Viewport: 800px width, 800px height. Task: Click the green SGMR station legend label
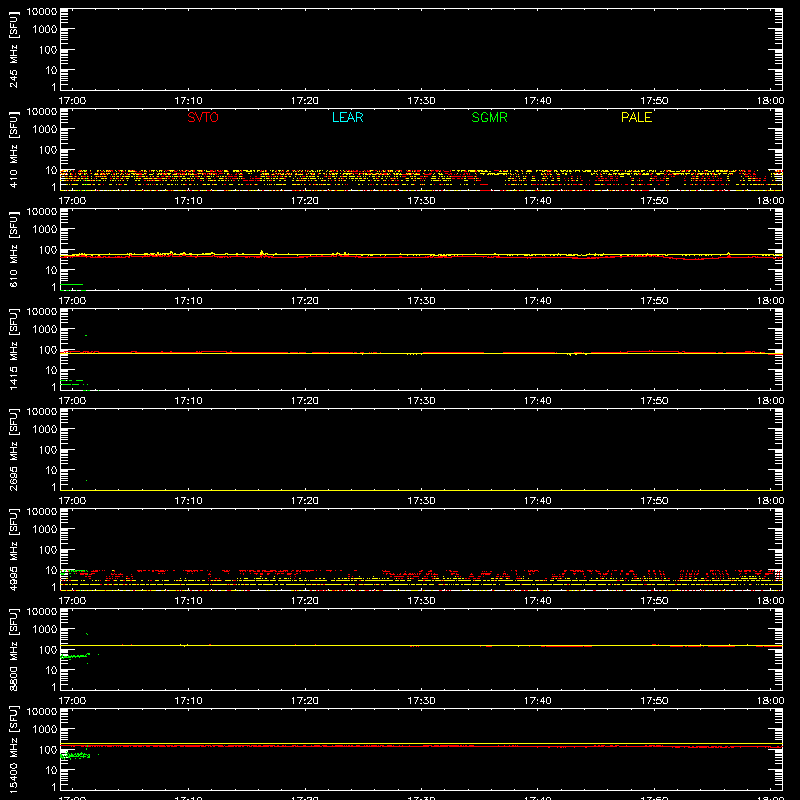489,117
